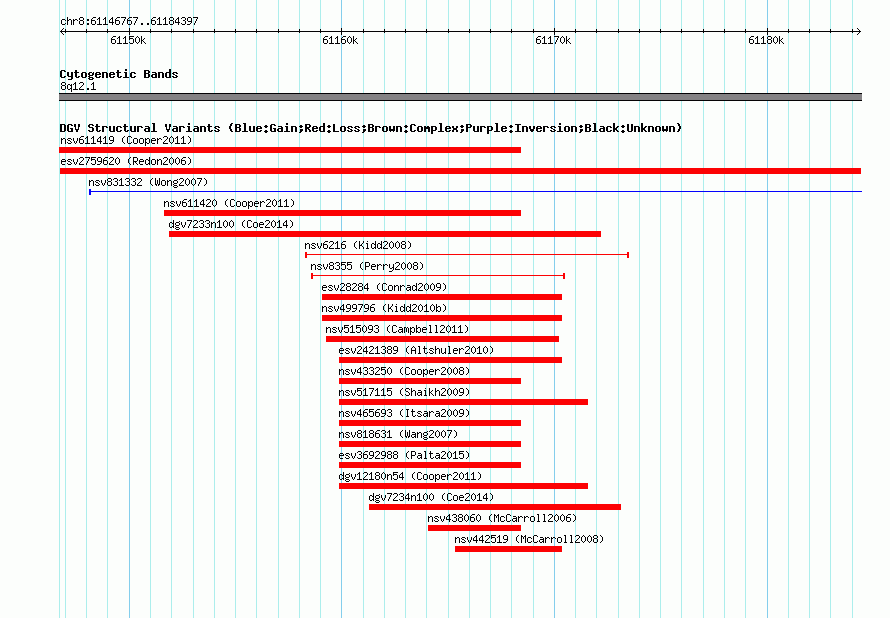
Task: Select the red bar under esv3692988
Action: [430, 465]
